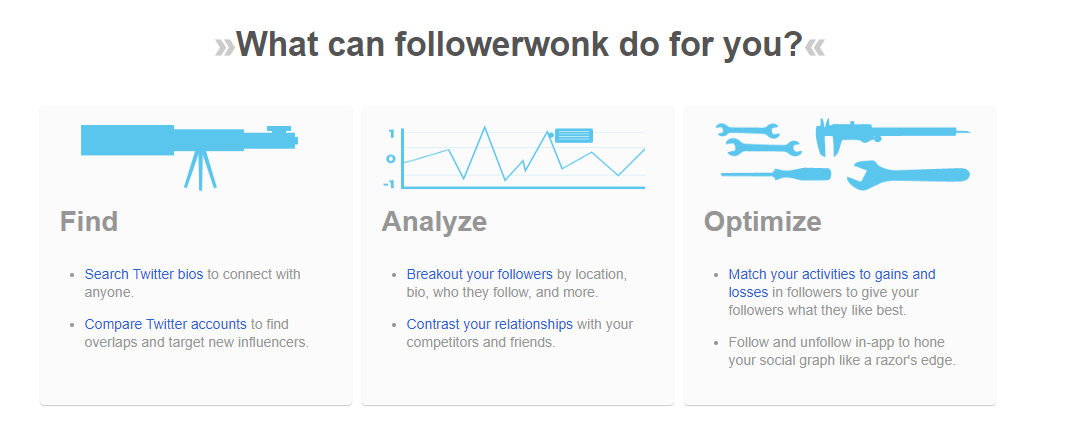Click the What can followerwonk do title
This screenshot has width=1069, height=425.
click(x=520, y=45)
